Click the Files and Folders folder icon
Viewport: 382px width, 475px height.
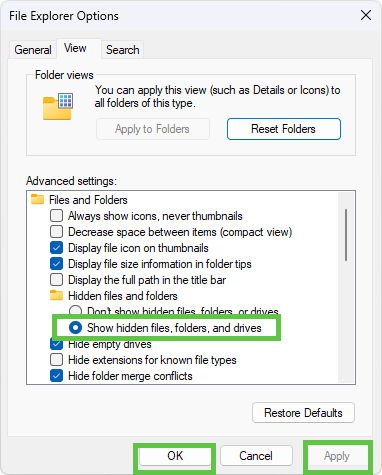[37, 200]
